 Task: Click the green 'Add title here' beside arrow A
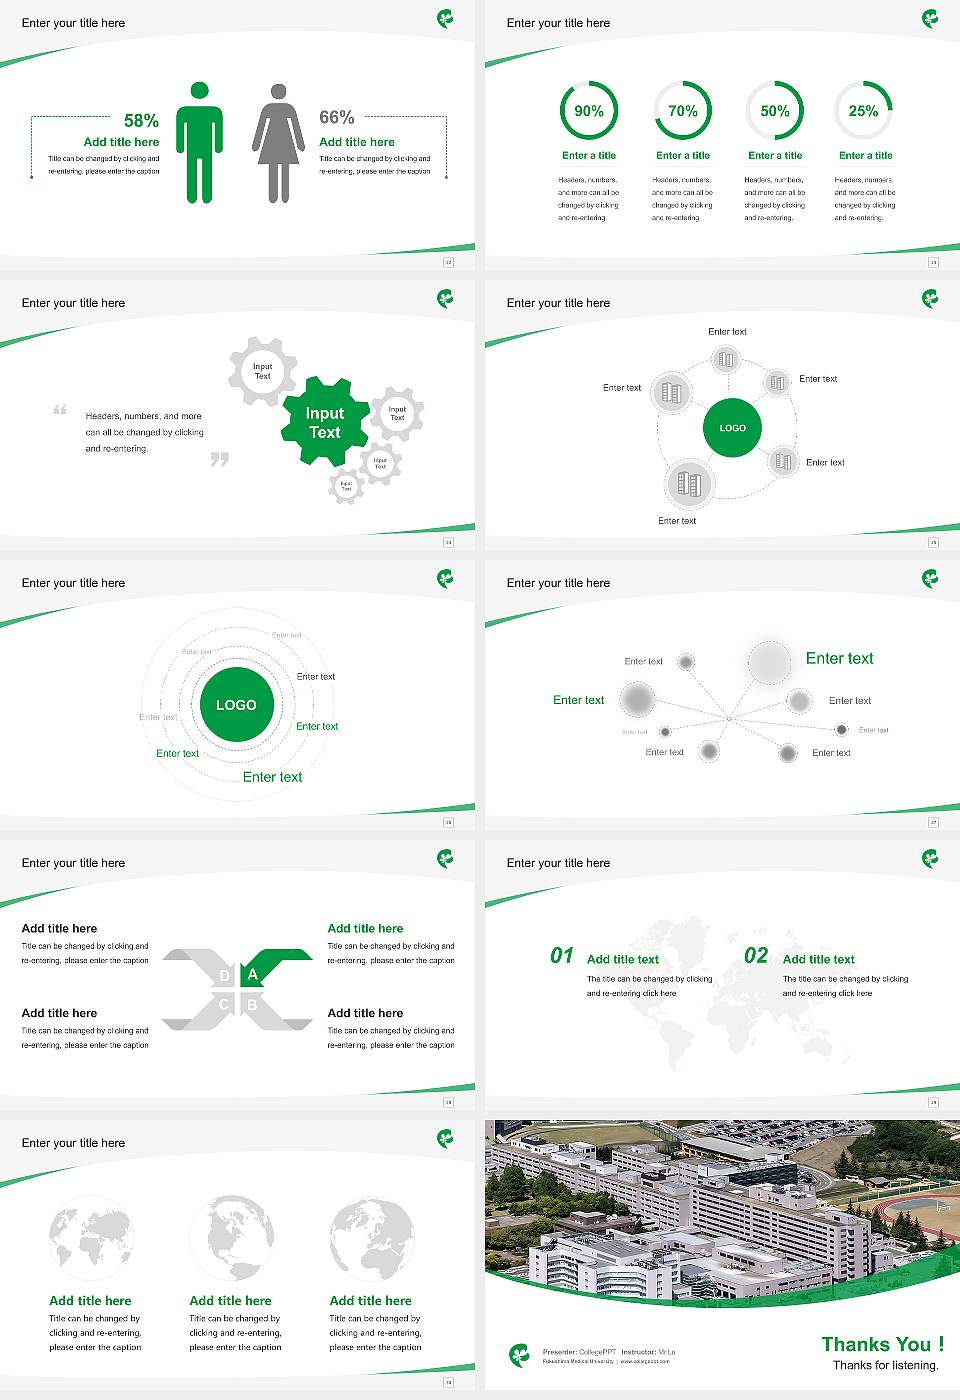365,928
